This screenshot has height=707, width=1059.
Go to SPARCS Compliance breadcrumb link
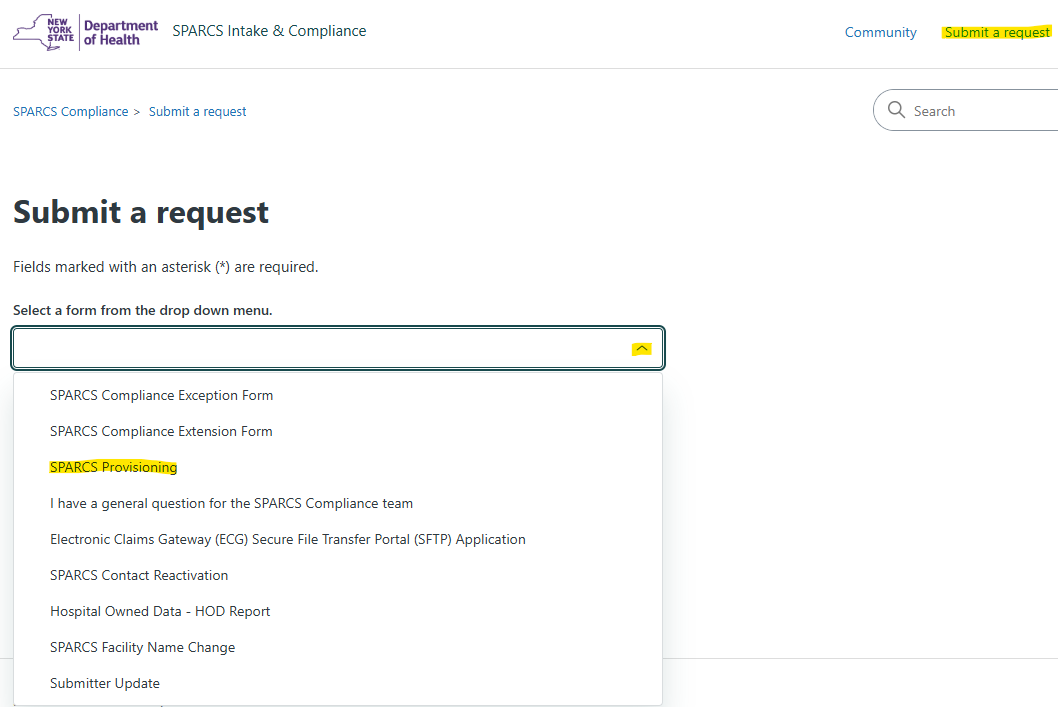click(x=71, y=111)
